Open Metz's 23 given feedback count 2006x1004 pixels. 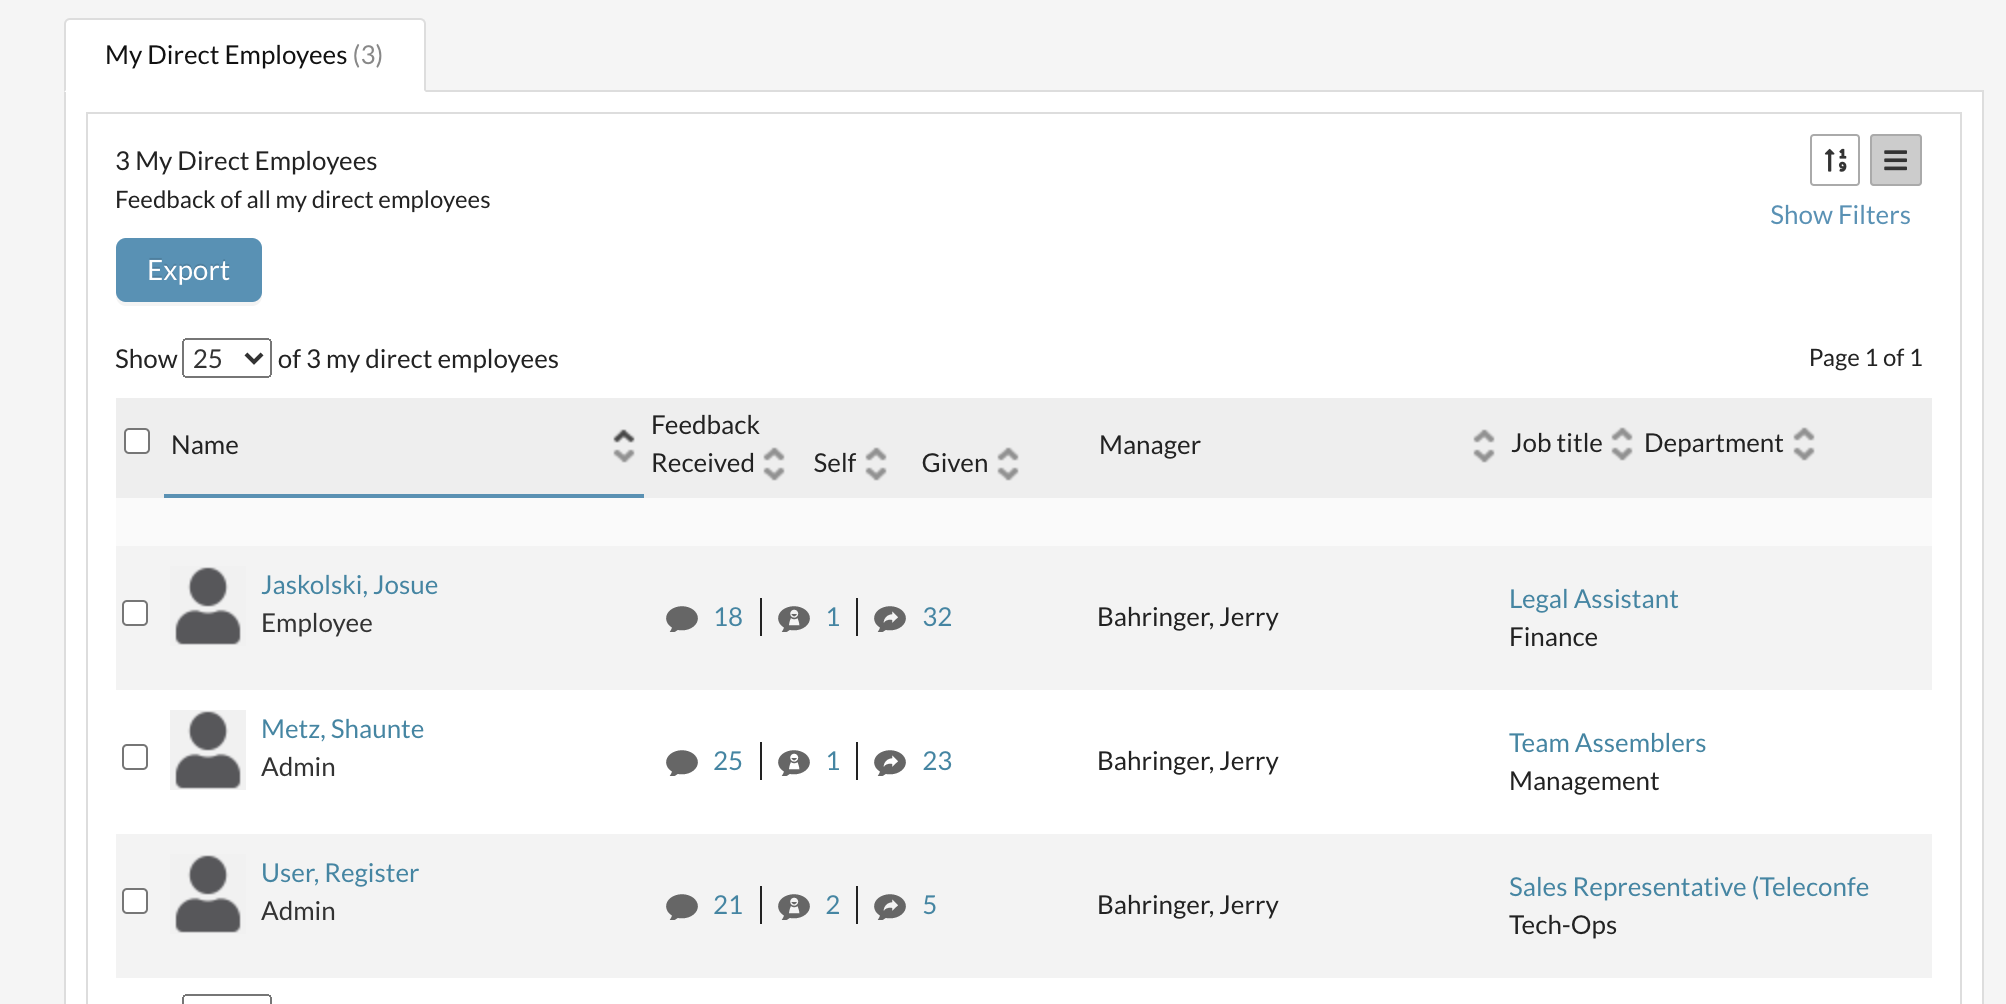click(x=937, y=761)
